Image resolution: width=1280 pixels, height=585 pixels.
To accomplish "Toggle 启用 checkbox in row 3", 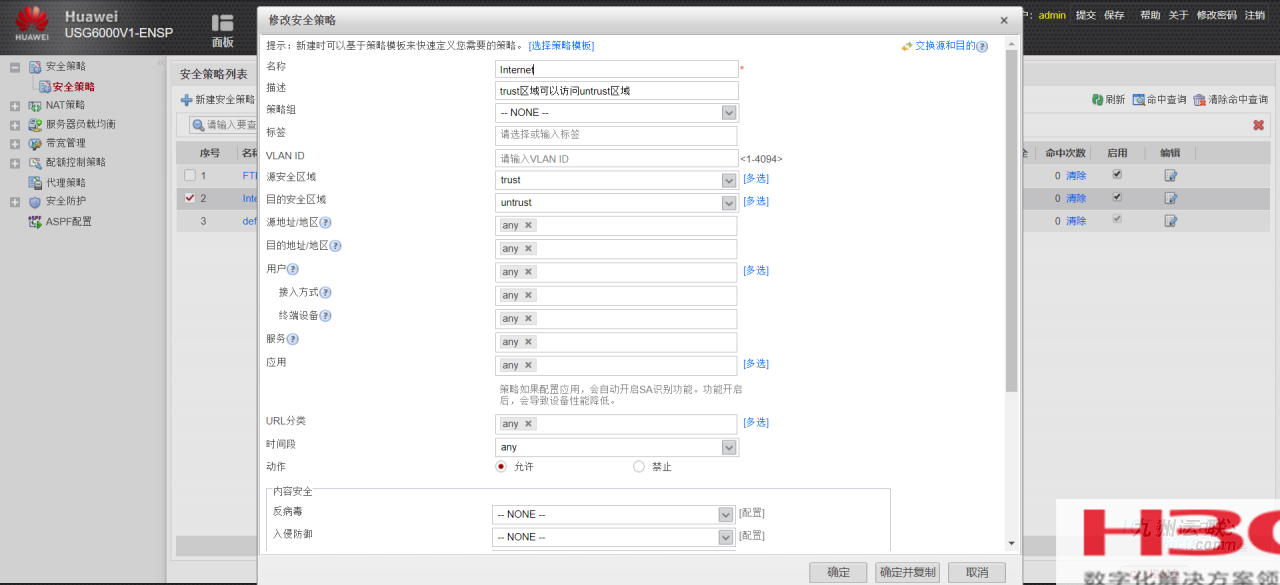I will (1117, 220).
